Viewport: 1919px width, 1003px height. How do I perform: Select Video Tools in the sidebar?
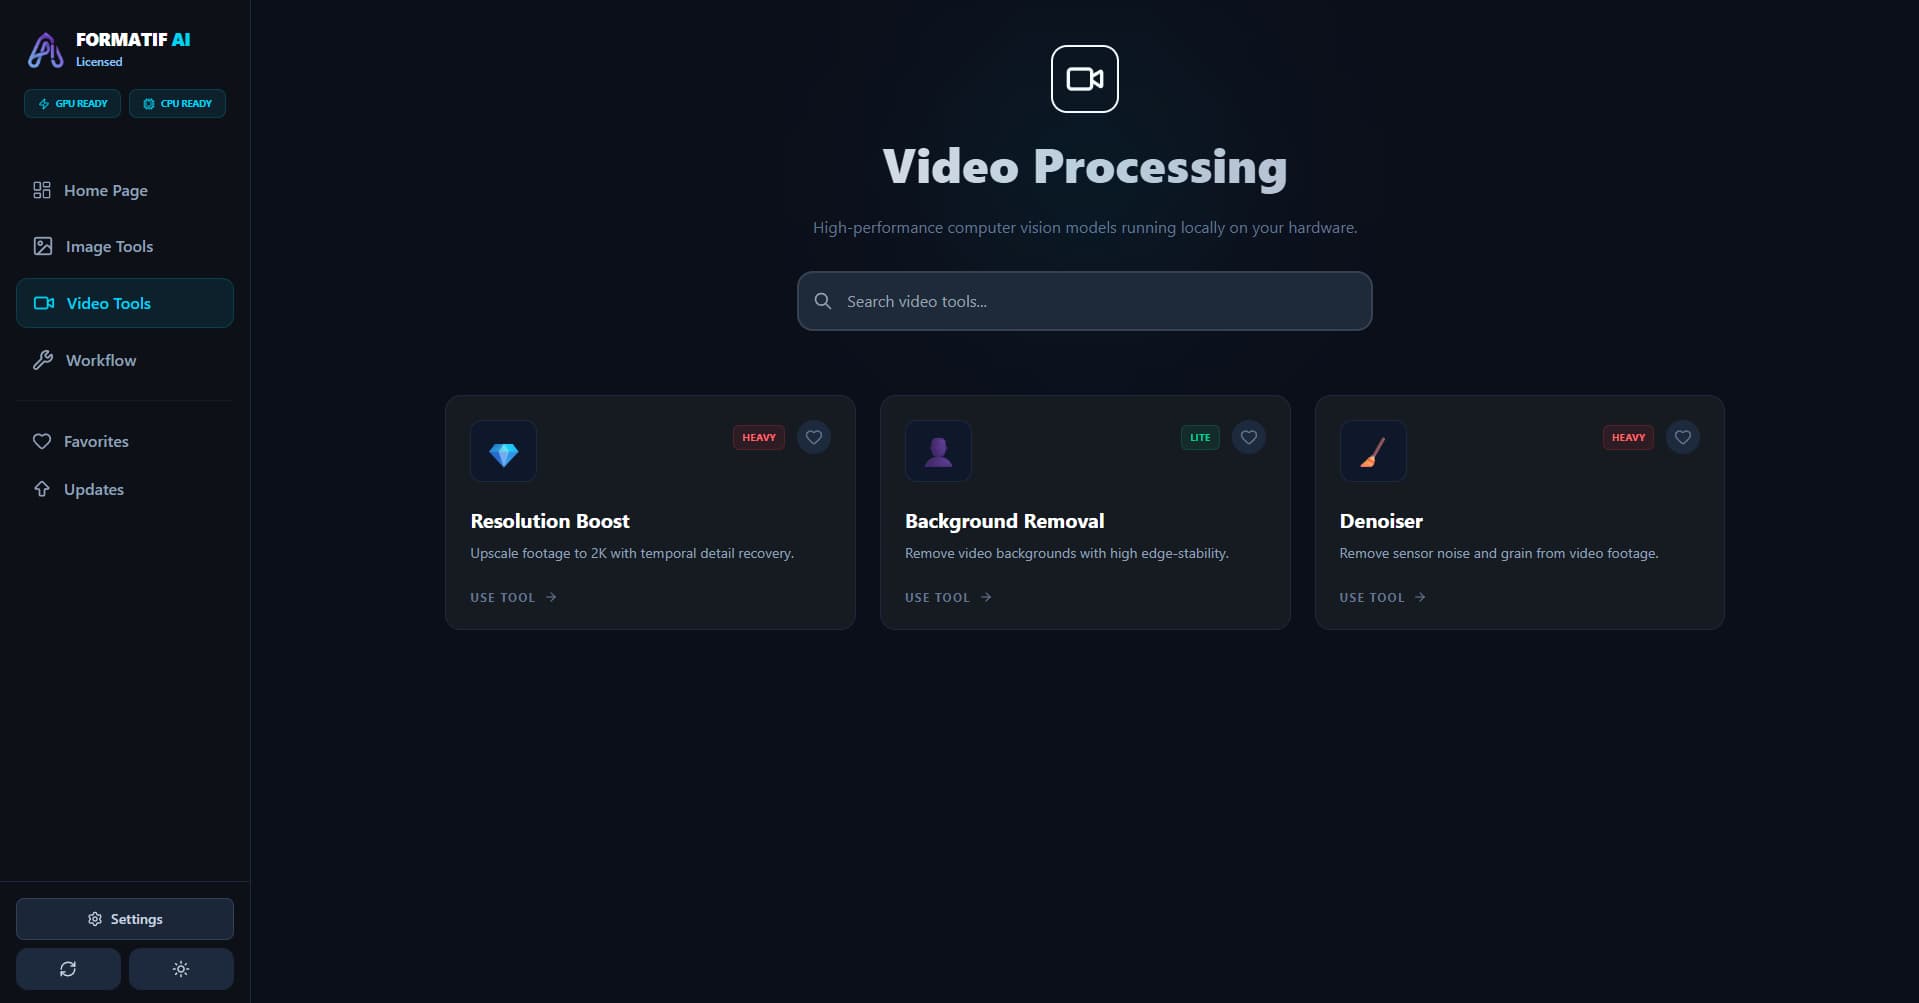coord(125,303)
